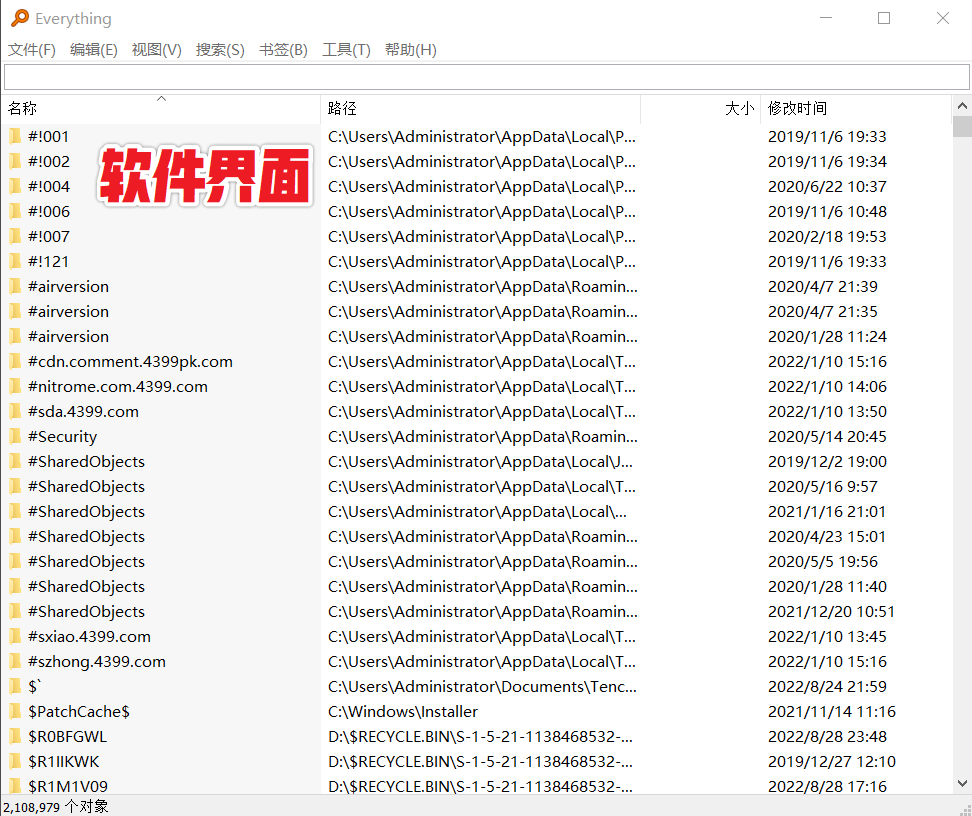
Task: Click the folder icon beside first #airversion entry
Action: 17,286
